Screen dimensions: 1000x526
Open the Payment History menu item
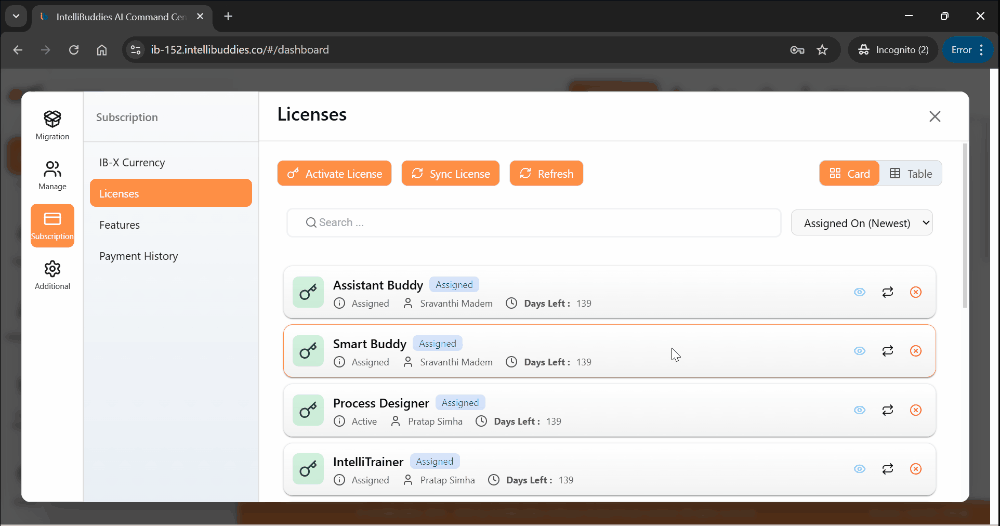[x=170, y=256]
